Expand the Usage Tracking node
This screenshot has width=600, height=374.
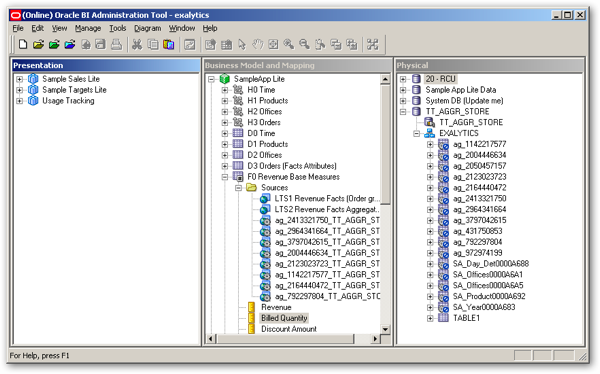19,101
